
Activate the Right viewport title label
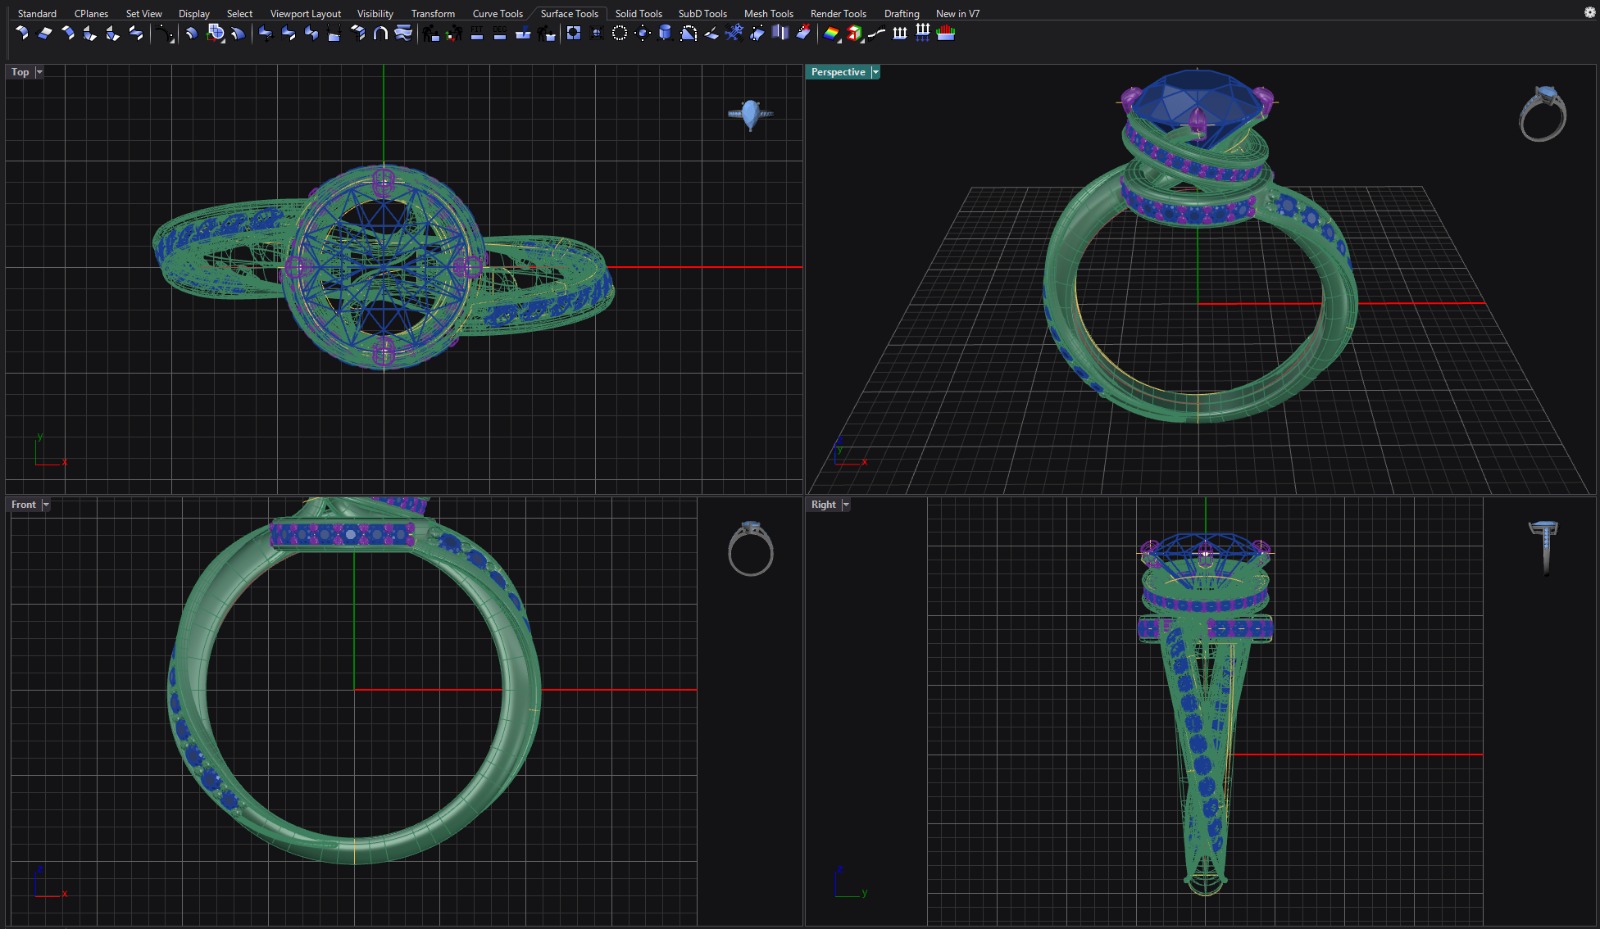pos(823,505)
